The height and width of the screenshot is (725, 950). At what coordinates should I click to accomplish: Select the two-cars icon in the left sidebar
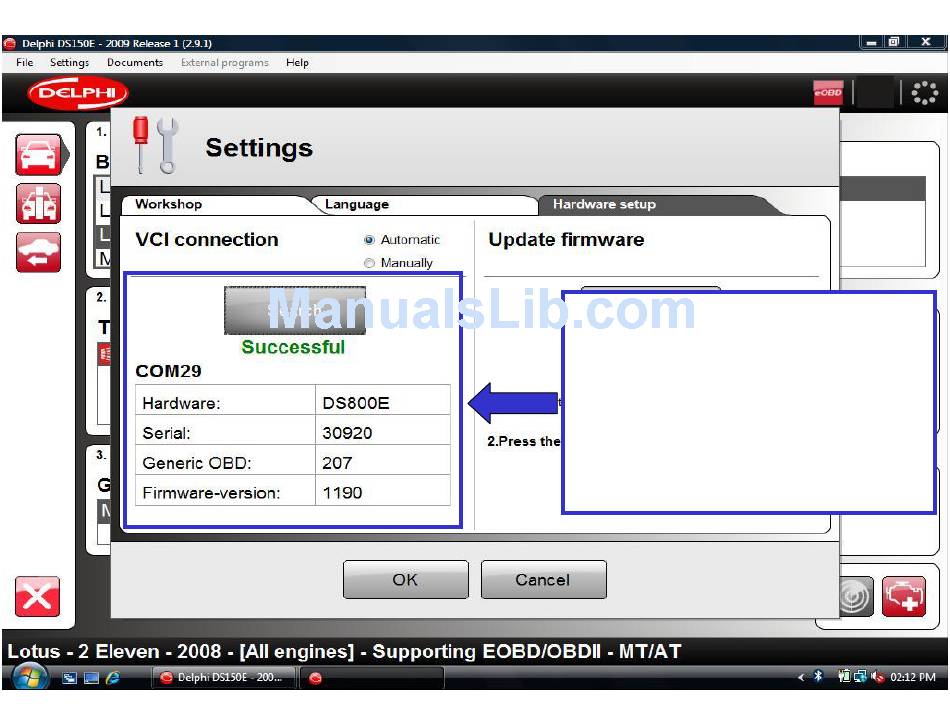(38, 204)
